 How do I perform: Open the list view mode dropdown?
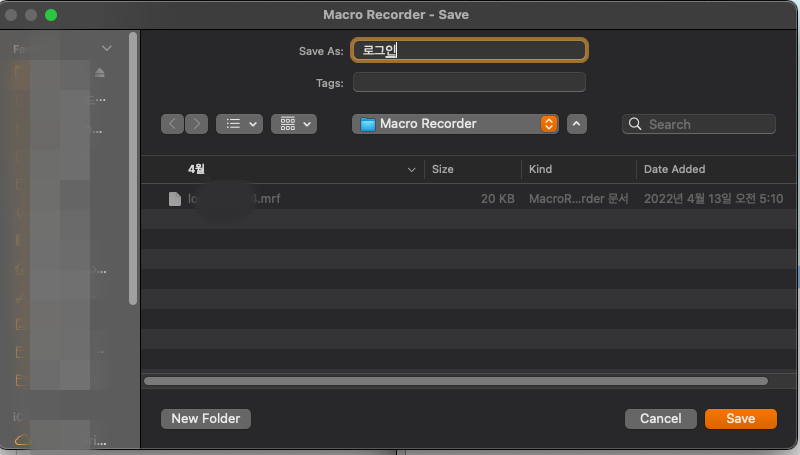[239, 124]
